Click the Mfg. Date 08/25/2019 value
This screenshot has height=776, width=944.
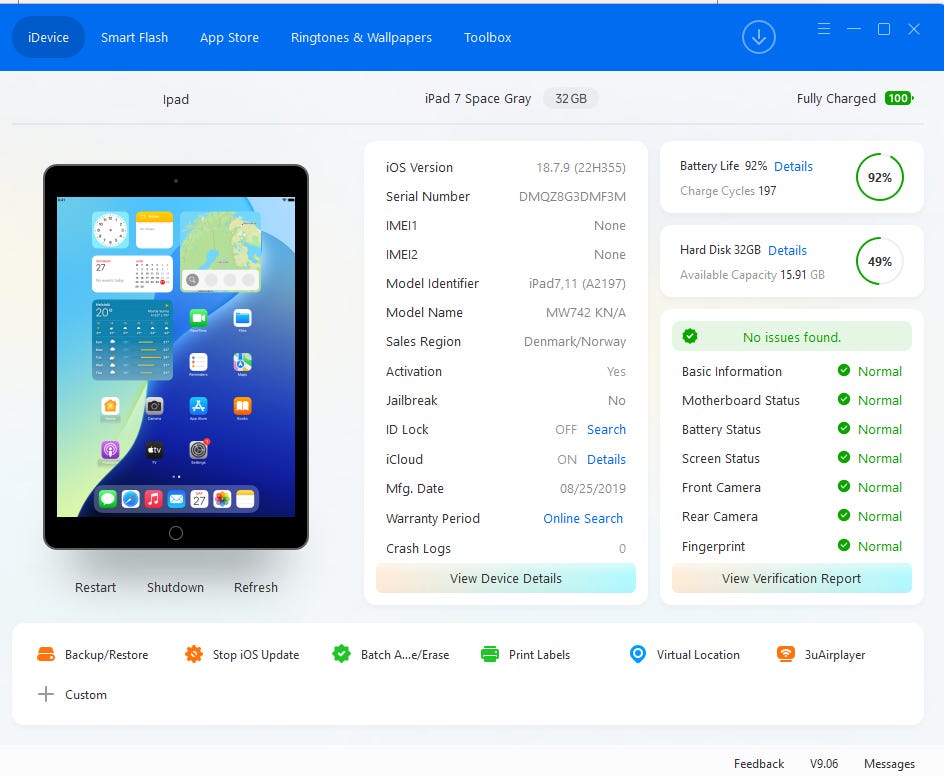(592, 488)
